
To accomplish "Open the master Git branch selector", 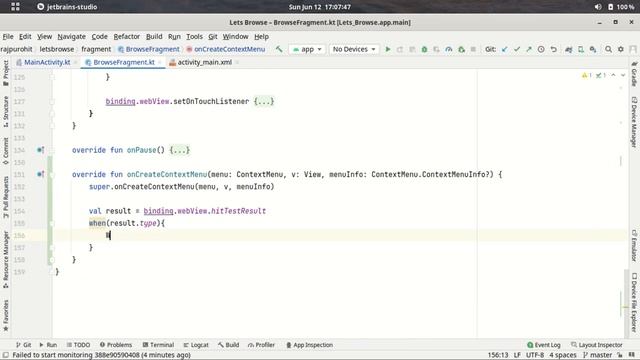I will [598, 355].
